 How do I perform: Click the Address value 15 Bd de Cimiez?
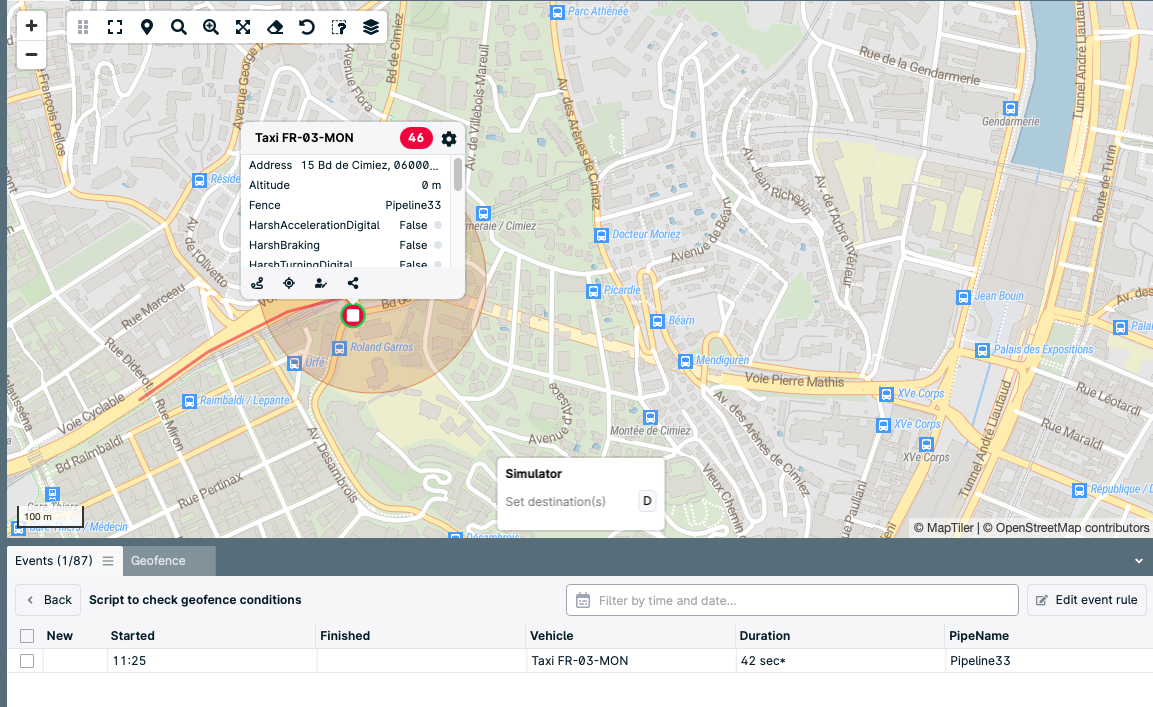click(x=369, y=165)
